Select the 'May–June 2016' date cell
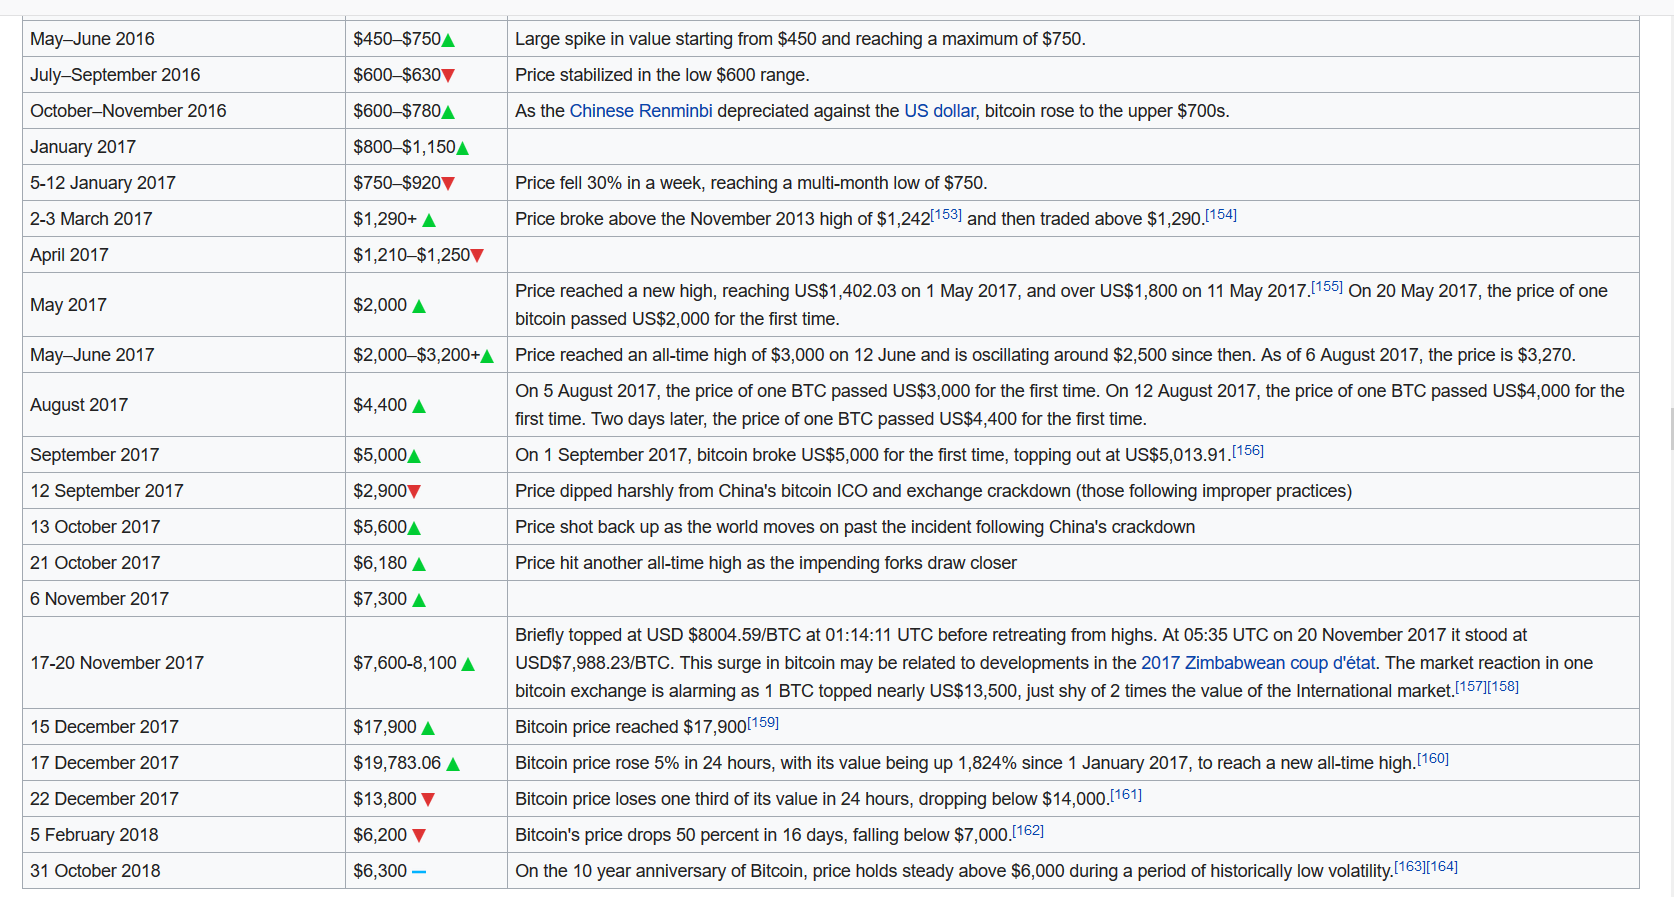1674x897 pixels. 184,39
